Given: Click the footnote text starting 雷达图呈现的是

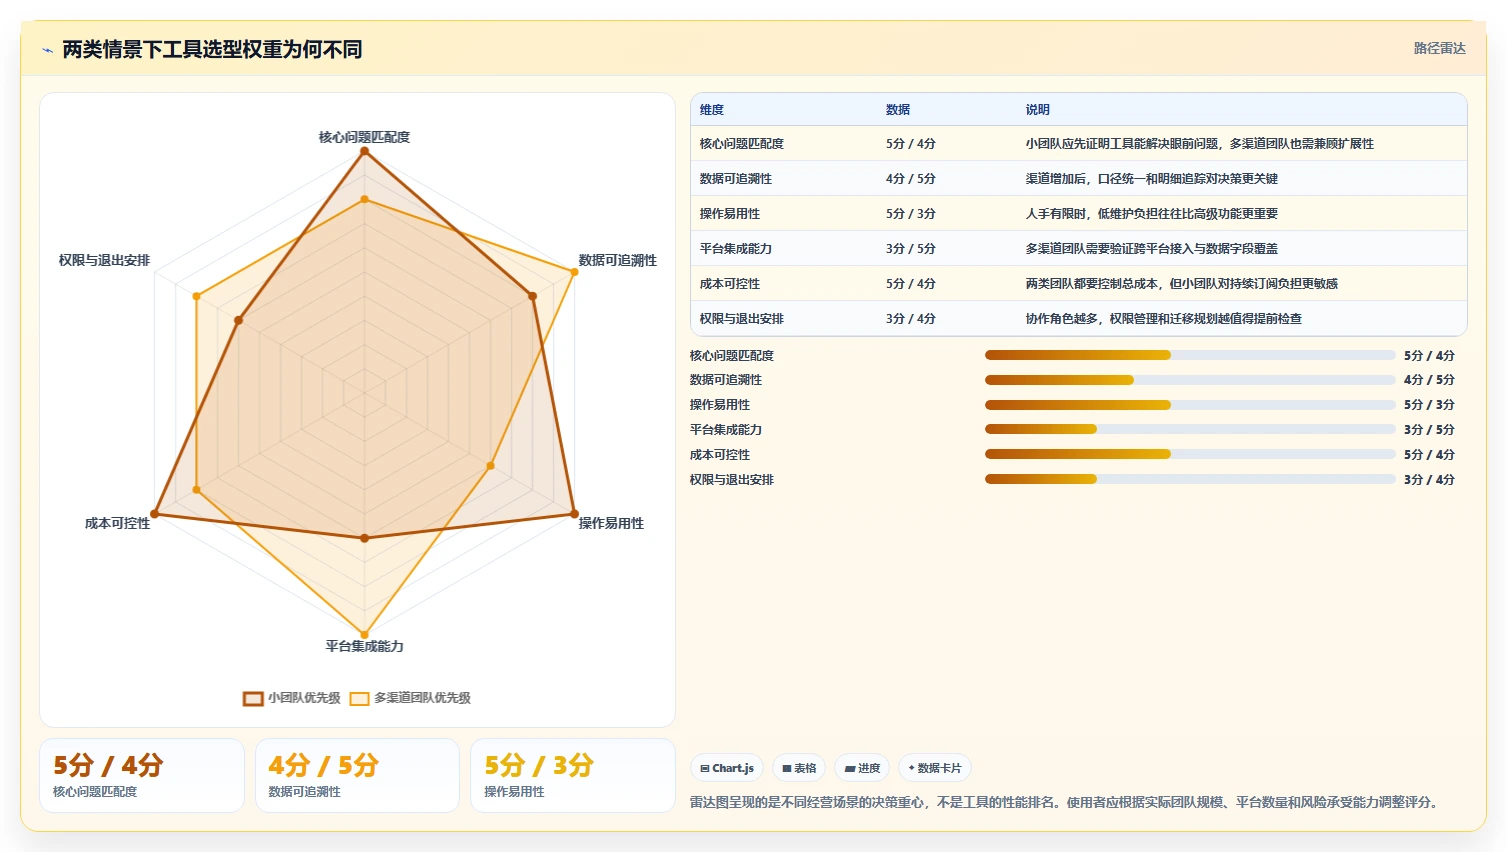Looking at the screenshot, I should coord(1067,802).
